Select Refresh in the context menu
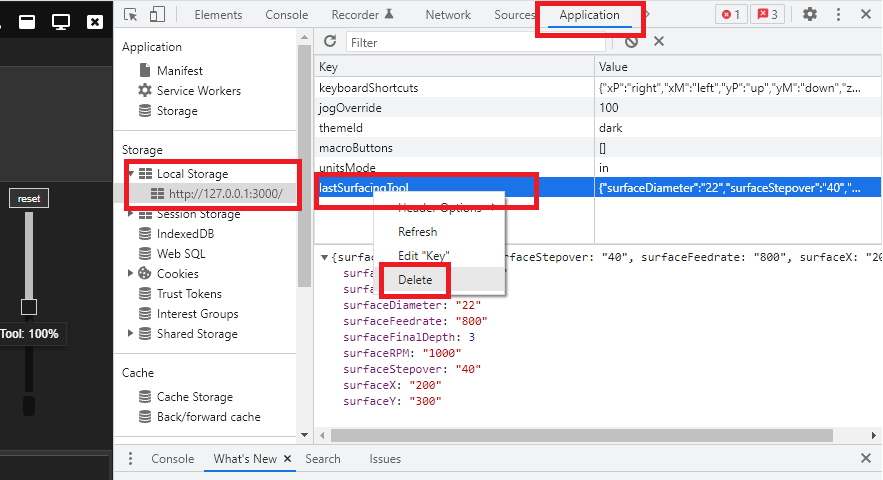This screenshot has width=883, height=480. [417, 232]
